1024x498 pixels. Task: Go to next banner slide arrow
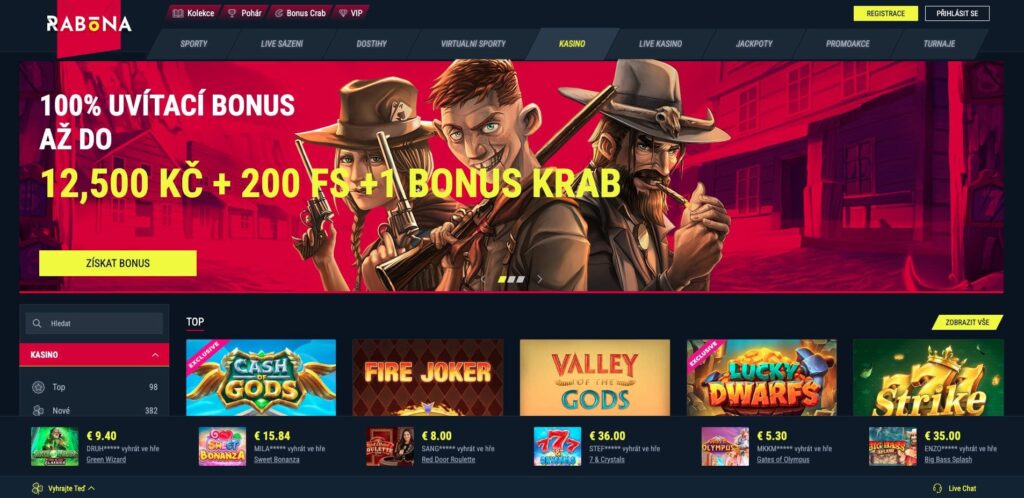point(539,279)
